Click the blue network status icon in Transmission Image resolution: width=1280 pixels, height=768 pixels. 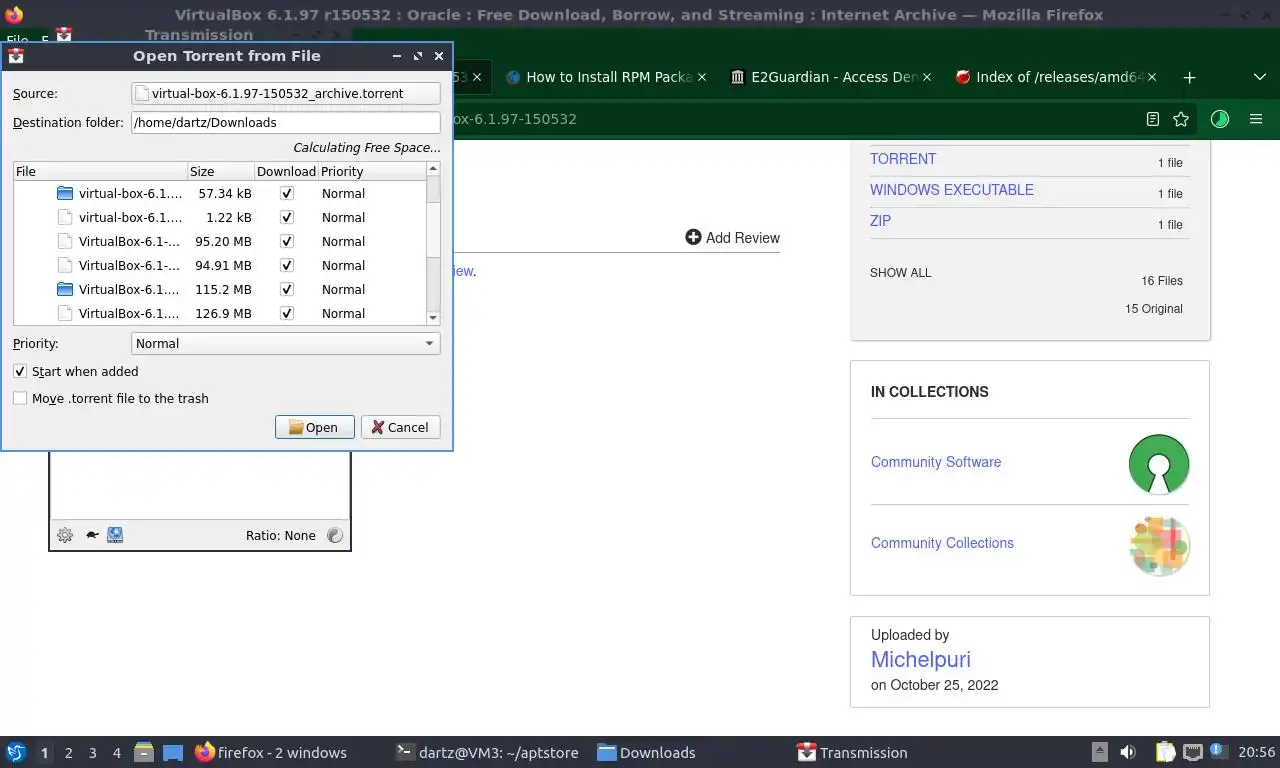point(115,535)
